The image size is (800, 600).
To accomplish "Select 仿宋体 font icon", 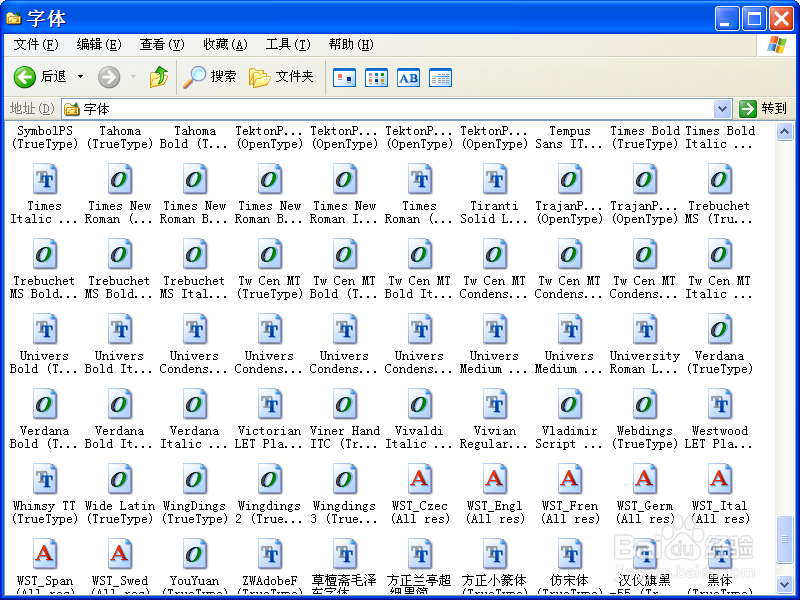I will tap(570, 554).
